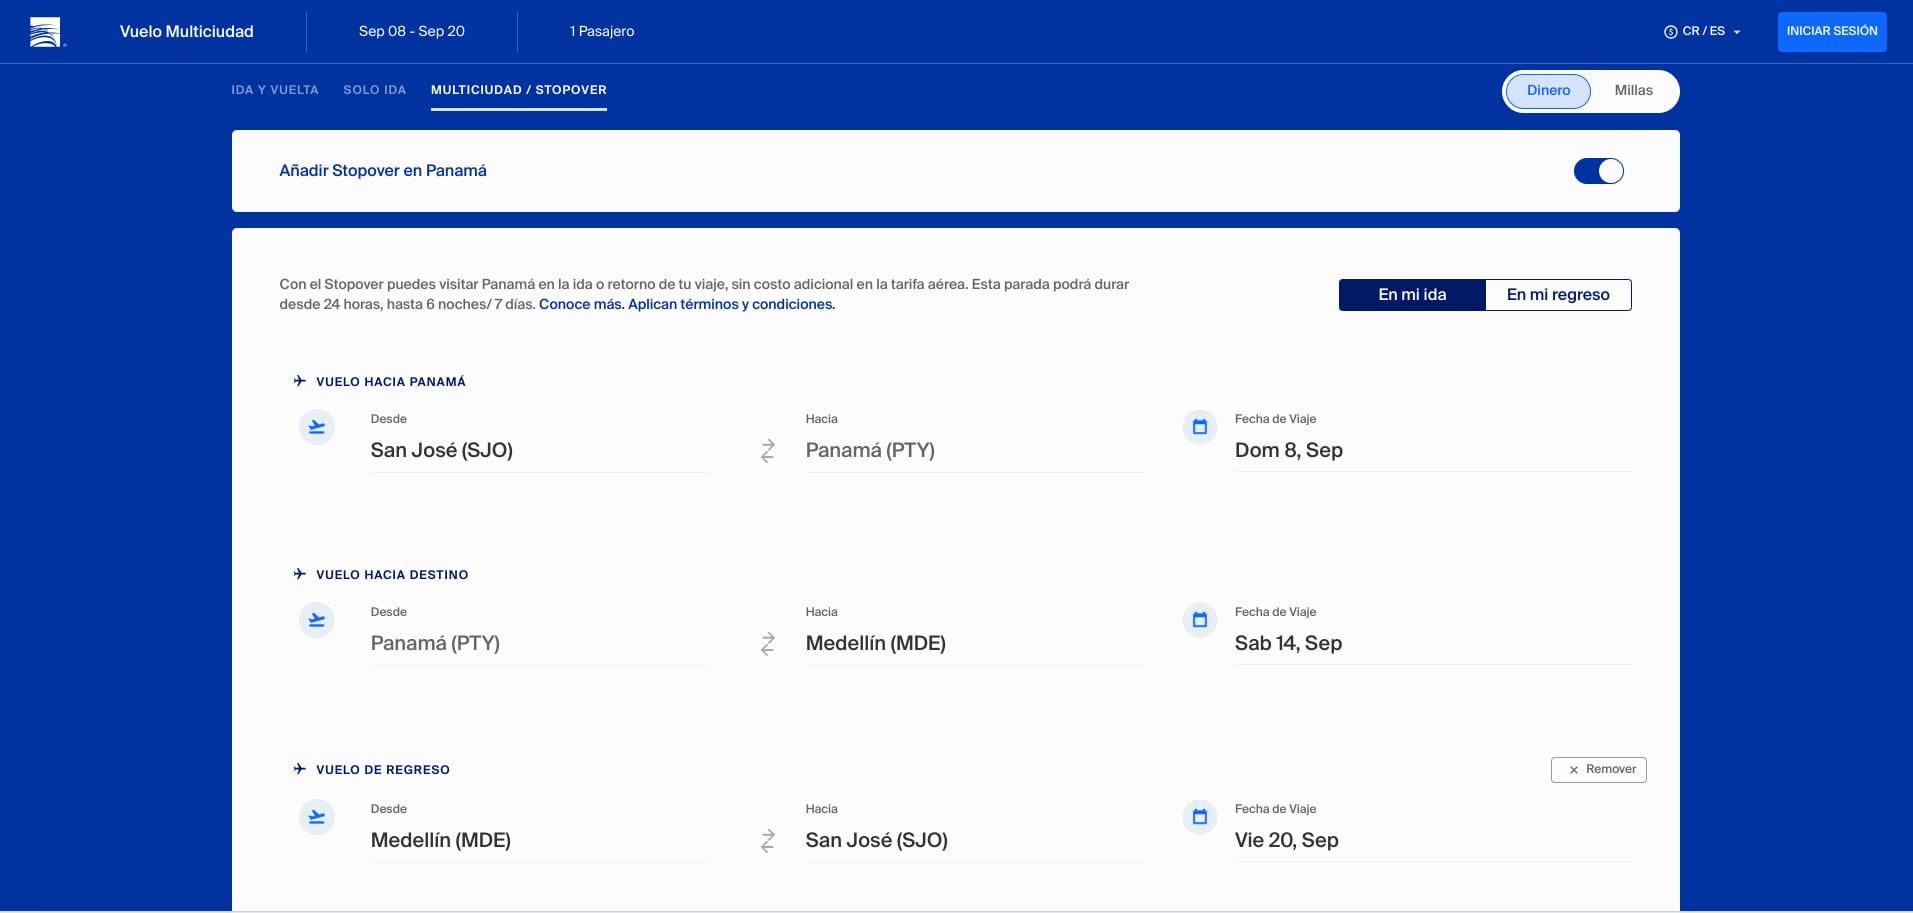The image size is (1913, 913).
Task: Swap San José and Panamá airports
Action: click(x=767, y=451)
